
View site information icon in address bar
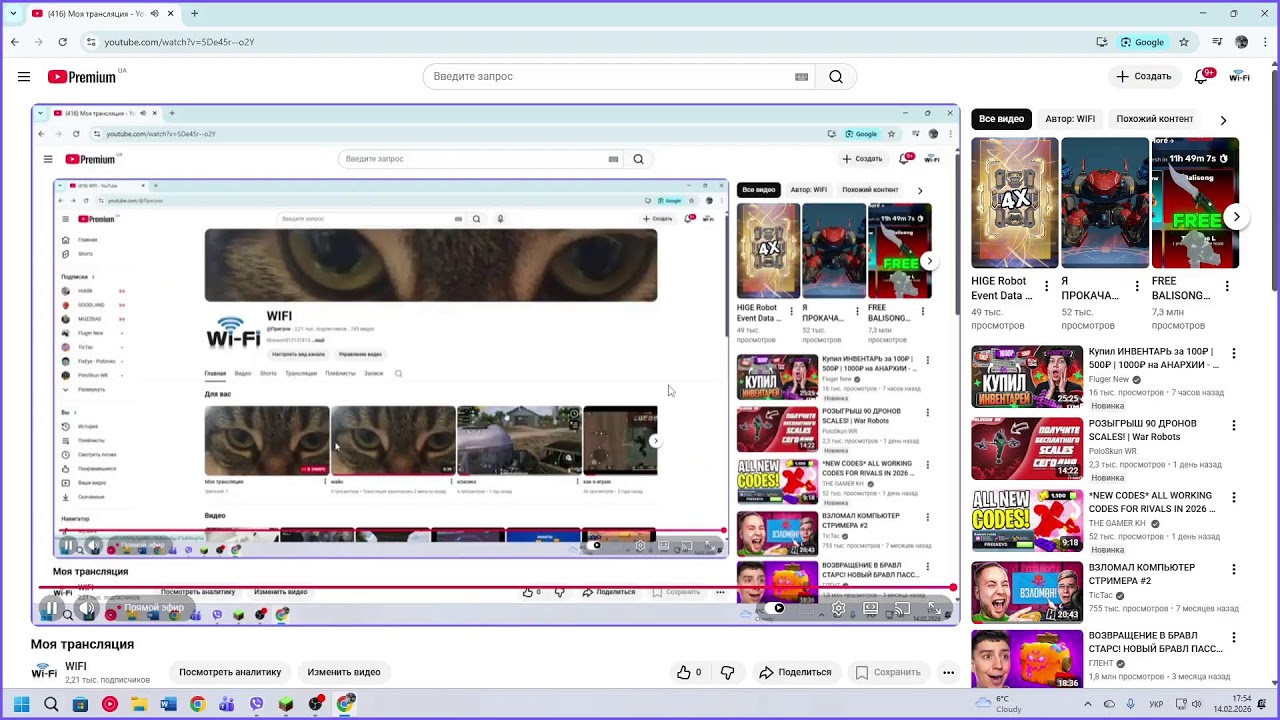pyautogui.click(x=91, y=42)
